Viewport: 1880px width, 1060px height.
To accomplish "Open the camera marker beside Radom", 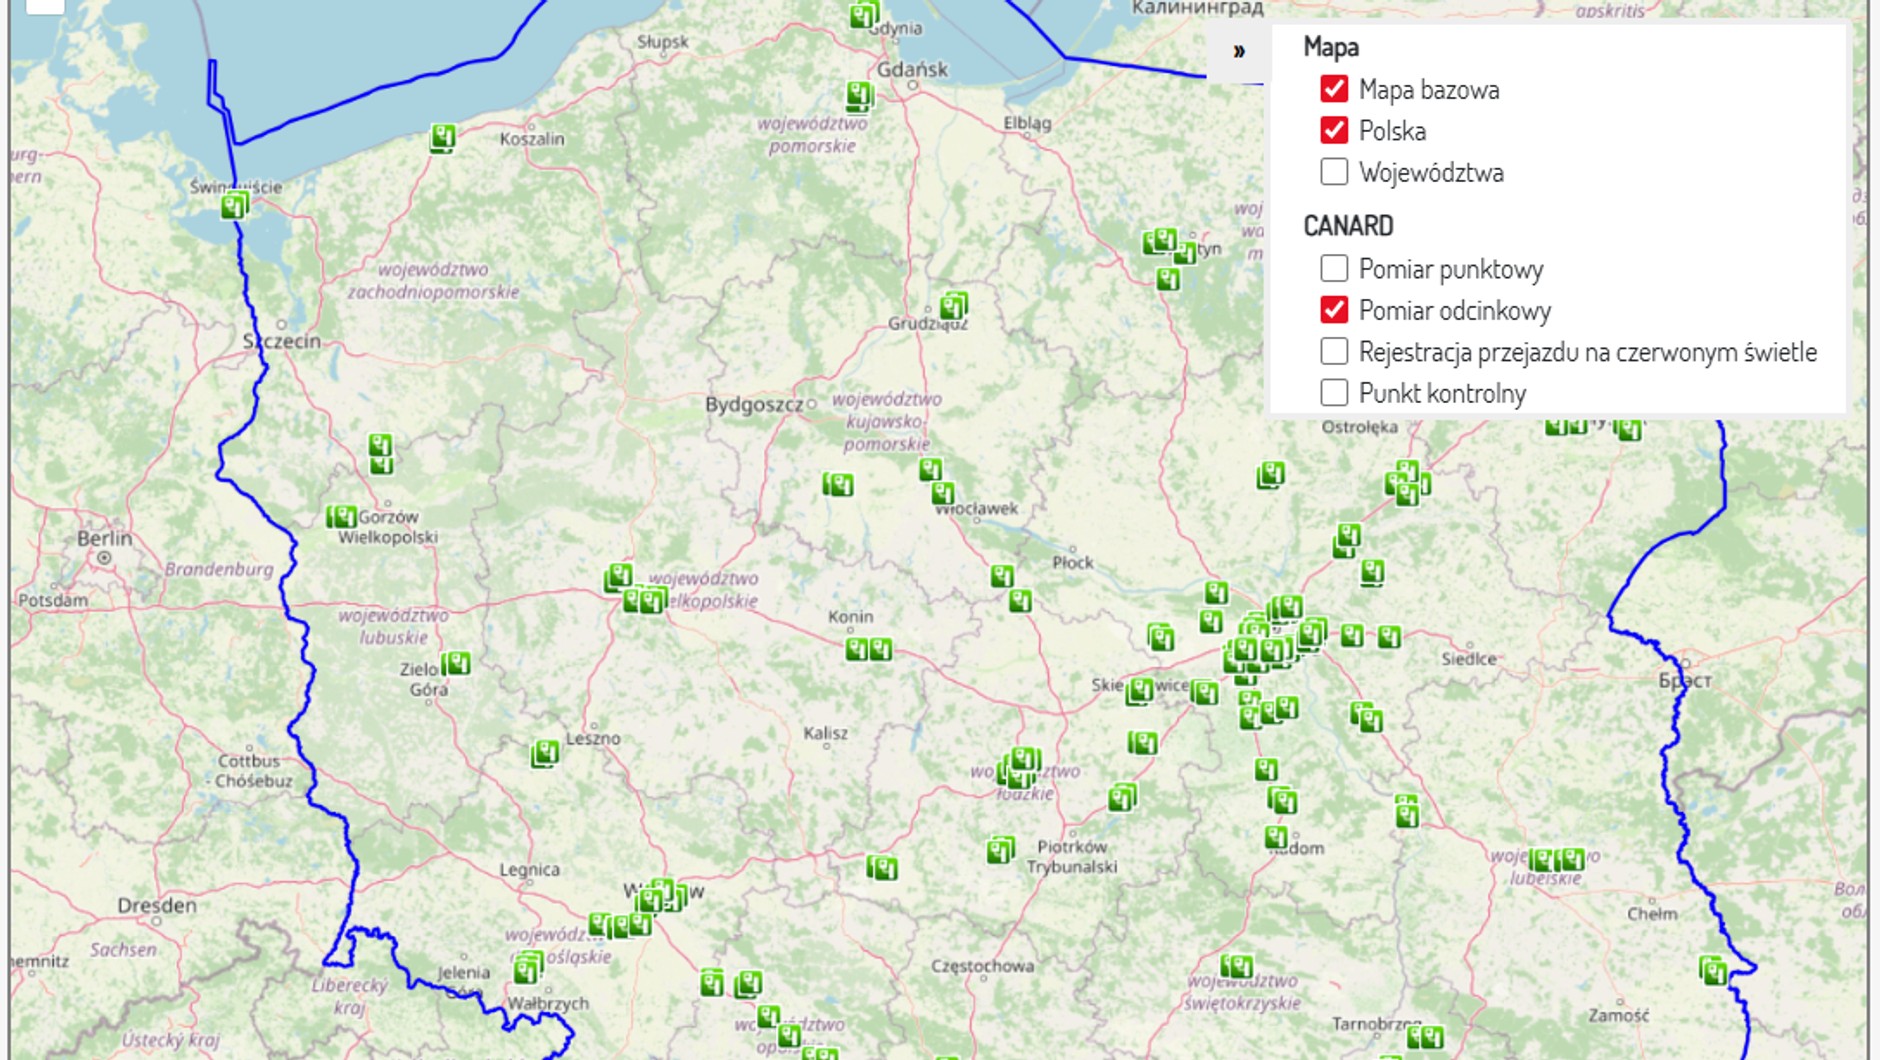I will click(x=1276, y=837).
